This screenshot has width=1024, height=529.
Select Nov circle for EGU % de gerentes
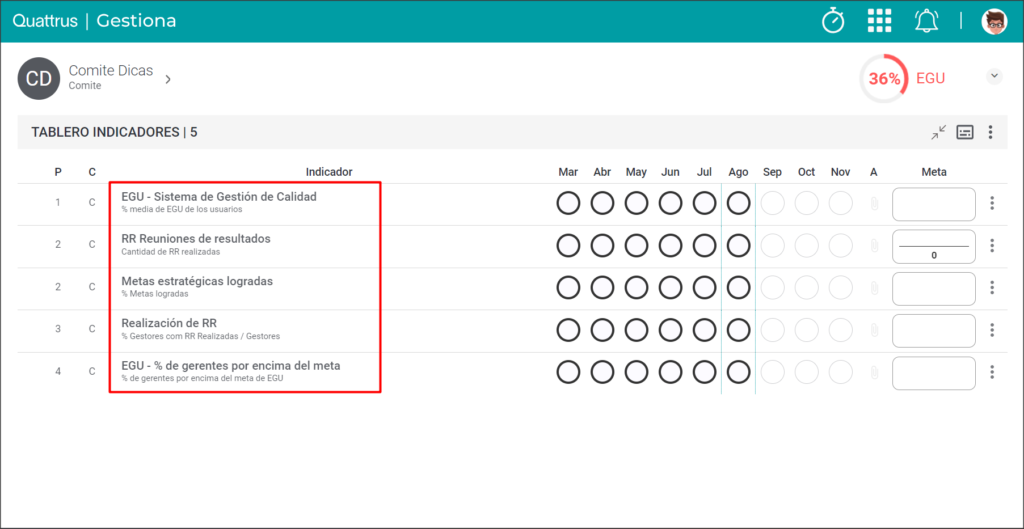[x=840, y=372]
